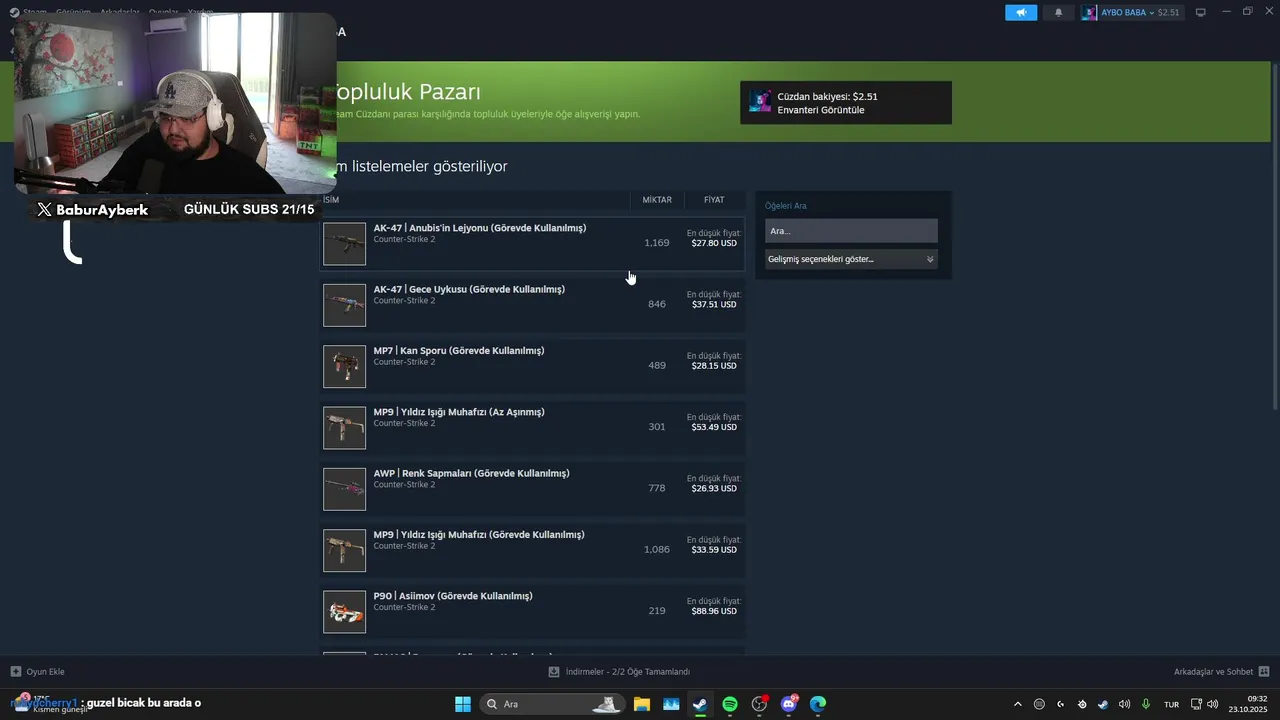Click the Steam taskbar icon
1280x720 pixels.
click(x=700, y=704)
